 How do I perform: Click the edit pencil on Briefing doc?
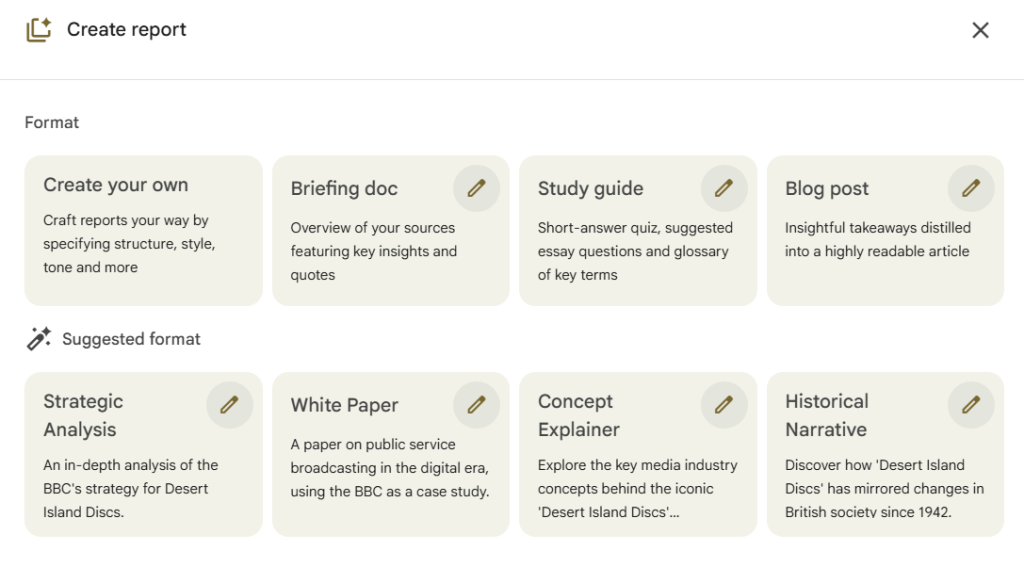pos(476,188)
